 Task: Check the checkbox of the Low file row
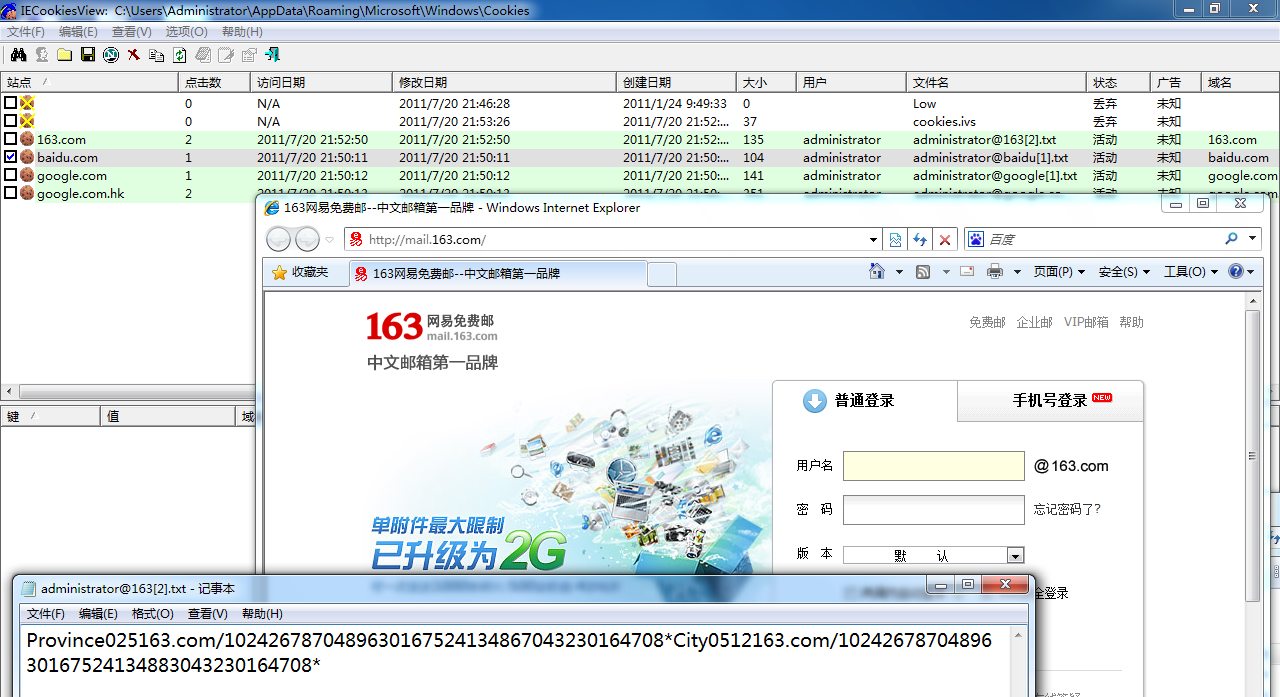[10, 103]
